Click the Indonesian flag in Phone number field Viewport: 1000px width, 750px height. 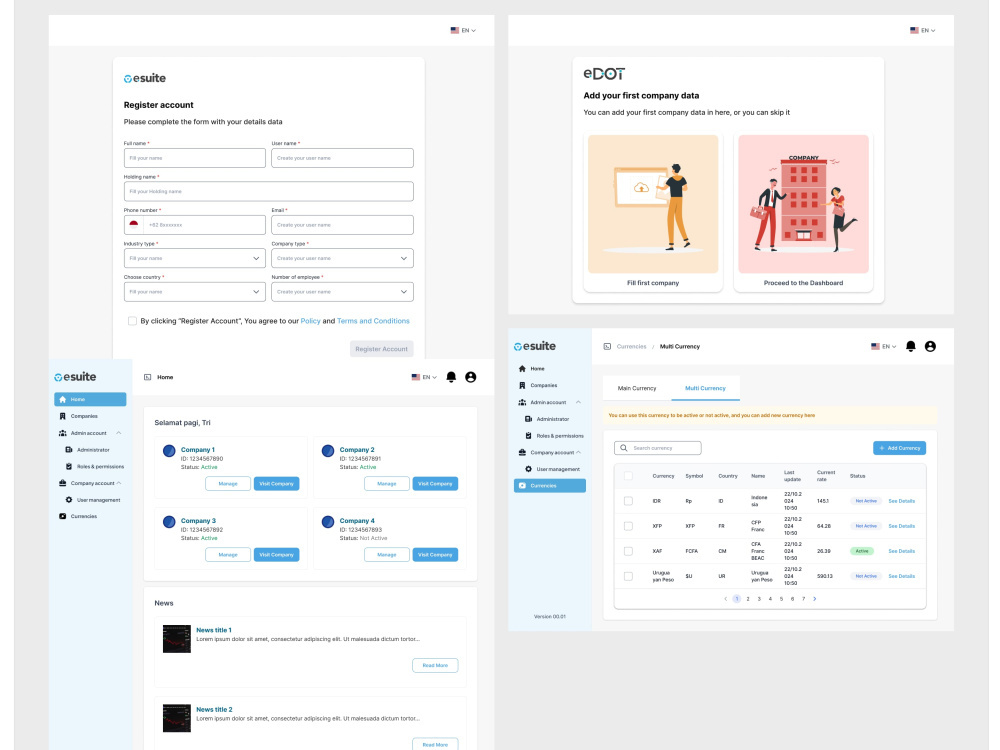coord(134,224)
